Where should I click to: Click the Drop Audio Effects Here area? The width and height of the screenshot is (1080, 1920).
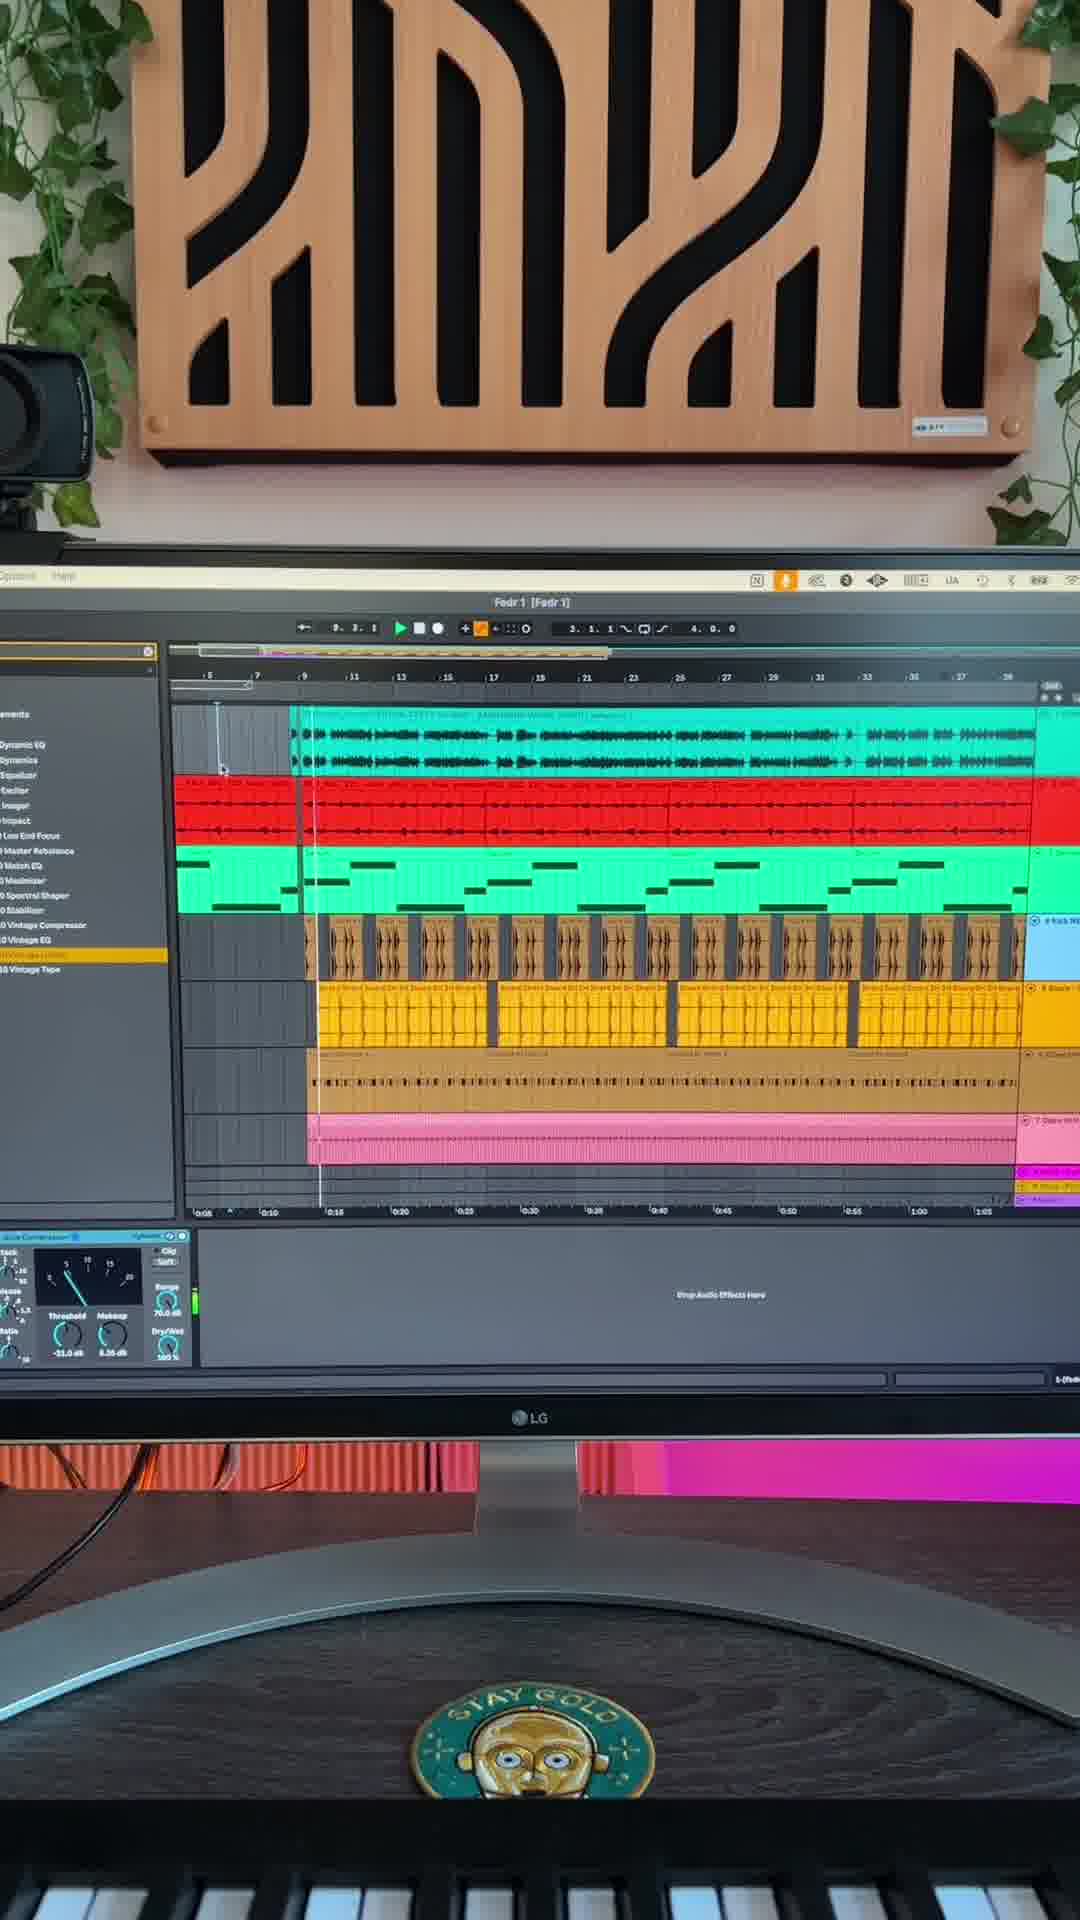point(721,1295)
